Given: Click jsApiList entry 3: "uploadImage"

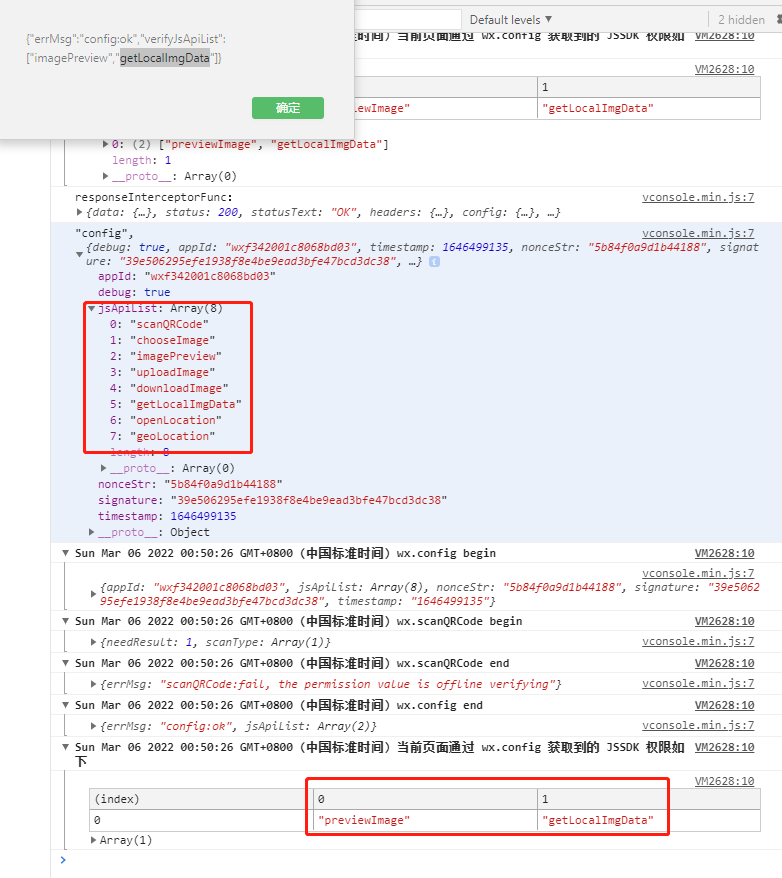Looking at the screenshot, I should tap(162, 372).
